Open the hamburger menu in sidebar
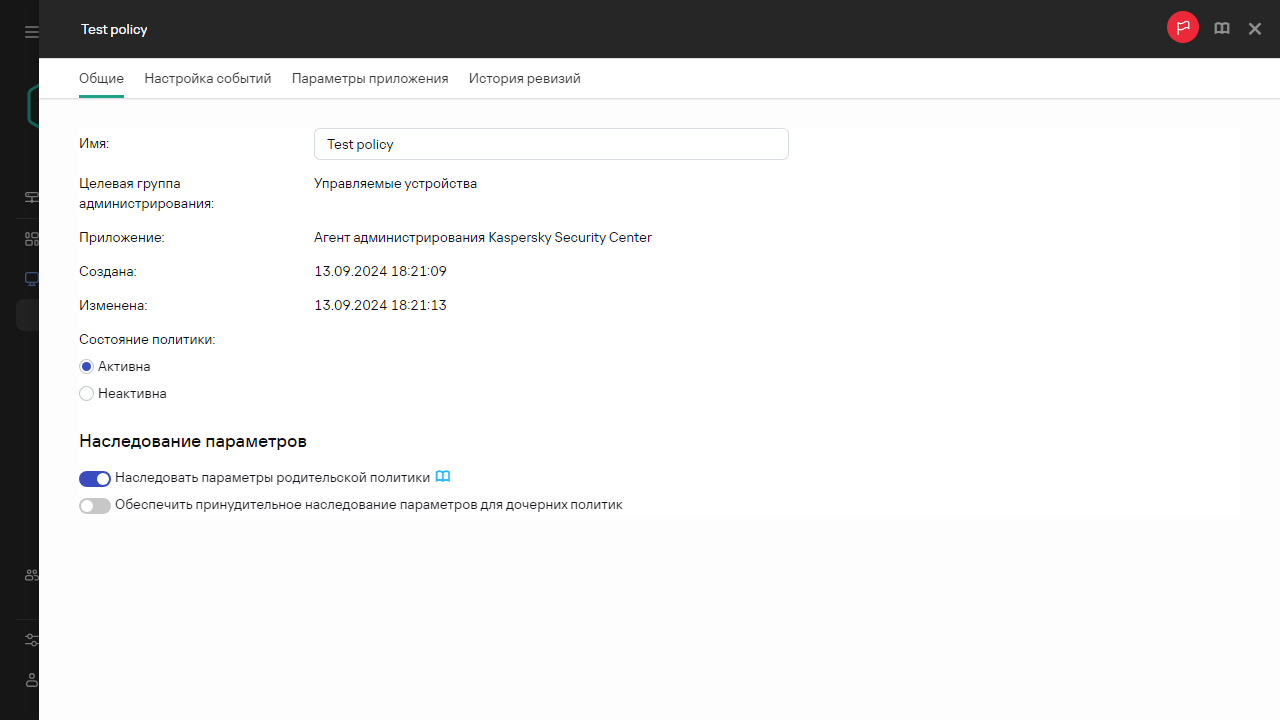Viewport: 1280px width, 720px height. pyautogui.click(x=31, y=32)
